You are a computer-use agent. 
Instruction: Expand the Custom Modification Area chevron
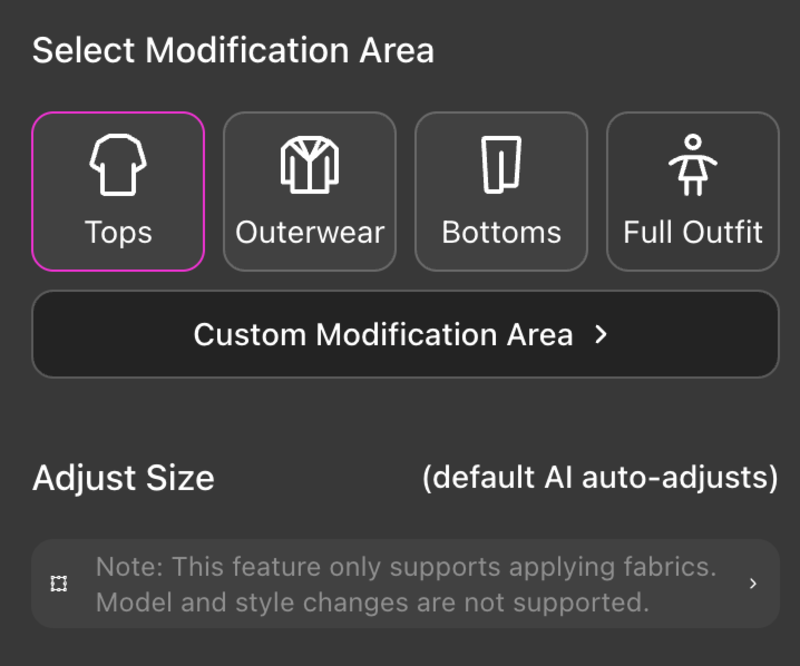point(601,335)
